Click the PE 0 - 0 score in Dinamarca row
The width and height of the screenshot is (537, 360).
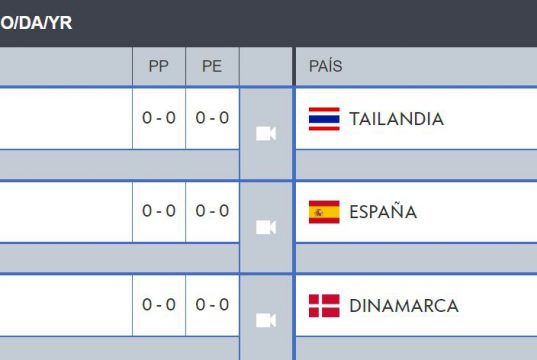[x=212, y=304]
